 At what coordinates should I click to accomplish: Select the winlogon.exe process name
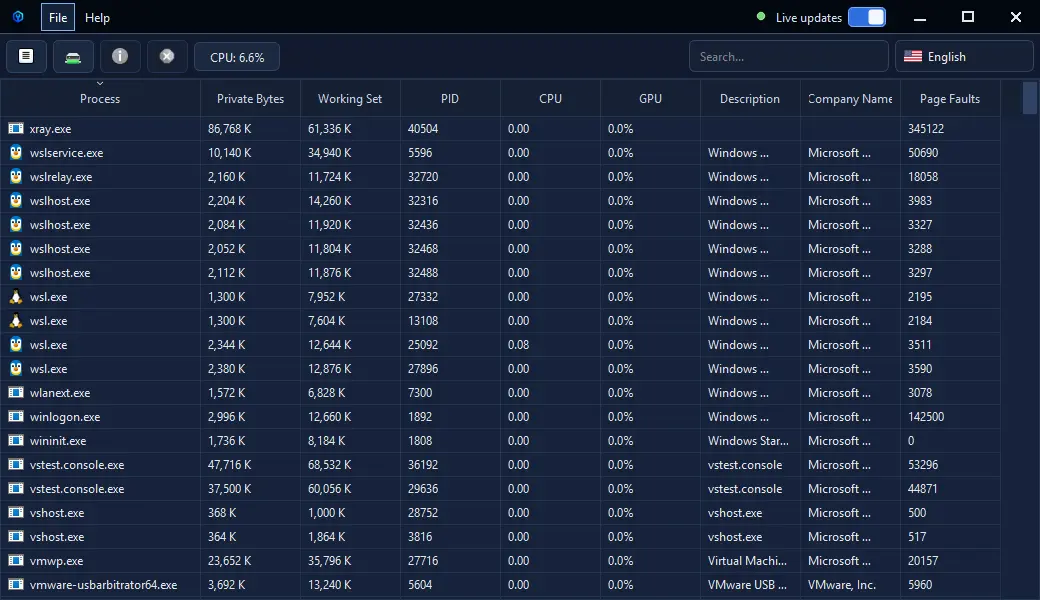(x=65, y=417)
